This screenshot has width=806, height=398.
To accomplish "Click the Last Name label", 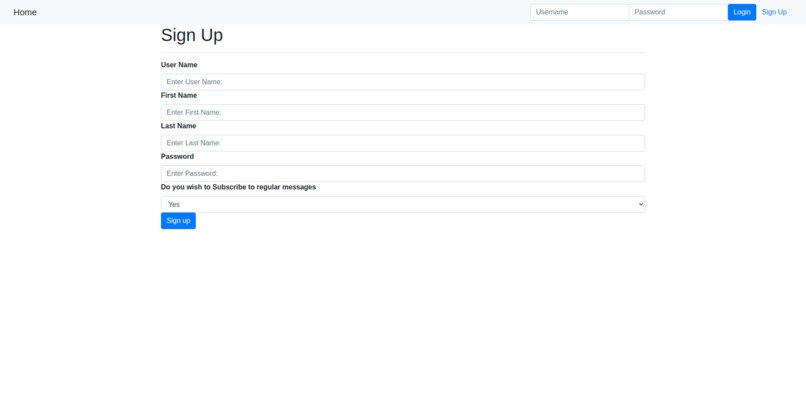I will tap(178, 126).
